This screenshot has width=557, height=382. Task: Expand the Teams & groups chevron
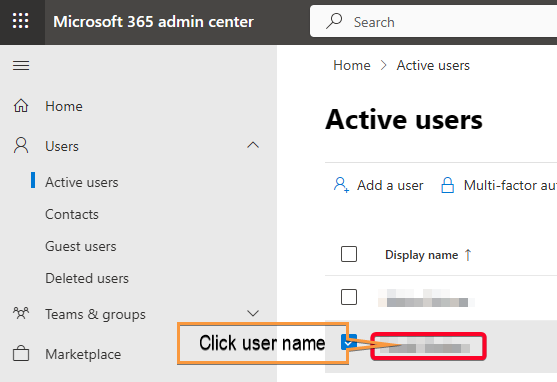point(253,313)
